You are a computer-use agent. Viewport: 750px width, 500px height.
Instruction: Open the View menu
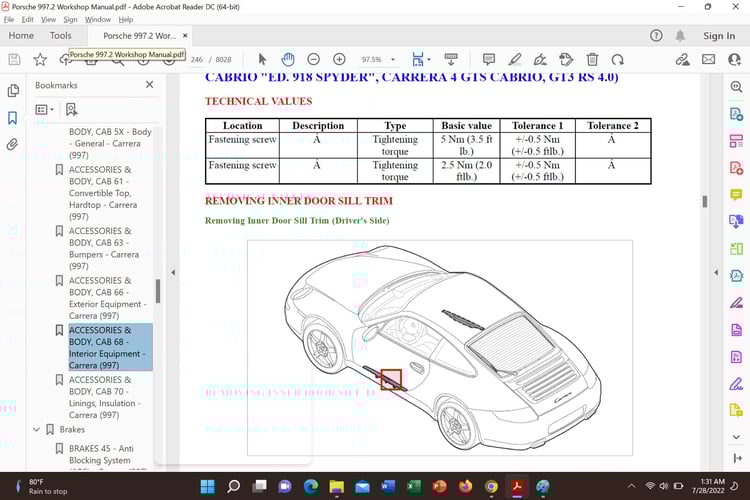point(48,20)
